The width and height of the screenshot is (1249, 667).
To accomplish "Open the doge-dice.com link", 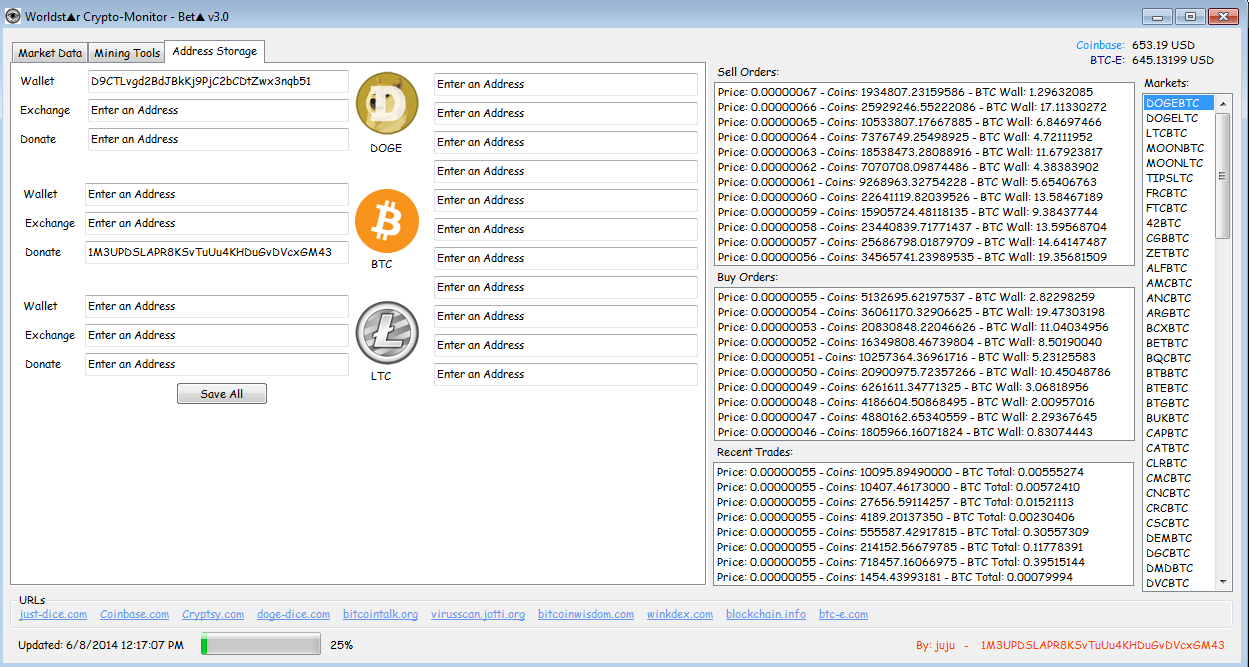I will click(293, 614).
